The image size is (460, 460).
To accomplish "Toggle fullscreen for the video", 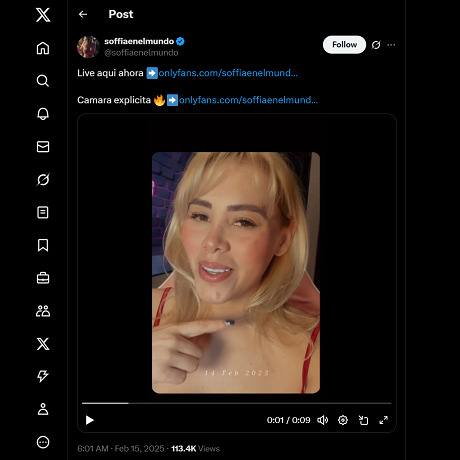I will tap(384, 420).
